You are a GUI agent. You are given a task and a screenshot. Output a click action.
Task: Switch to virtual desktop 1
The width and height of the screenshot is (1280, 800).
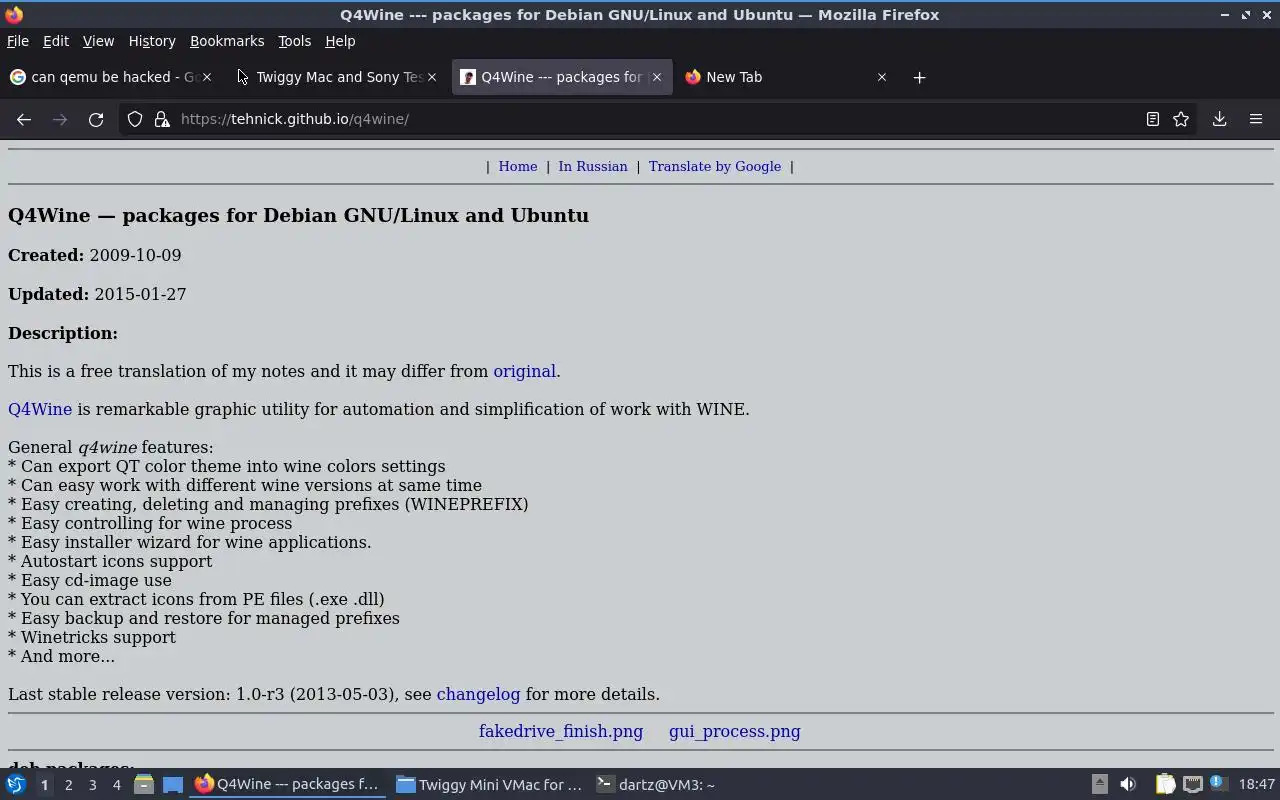(x=44, y=785)
